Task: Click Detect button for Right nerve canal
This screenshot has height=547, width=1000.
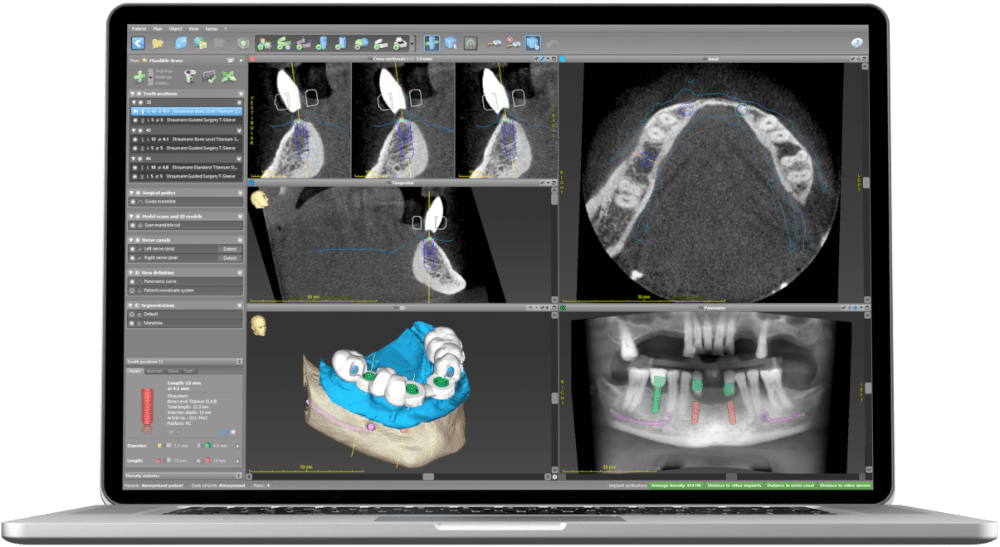Action: tap(229, 258)
